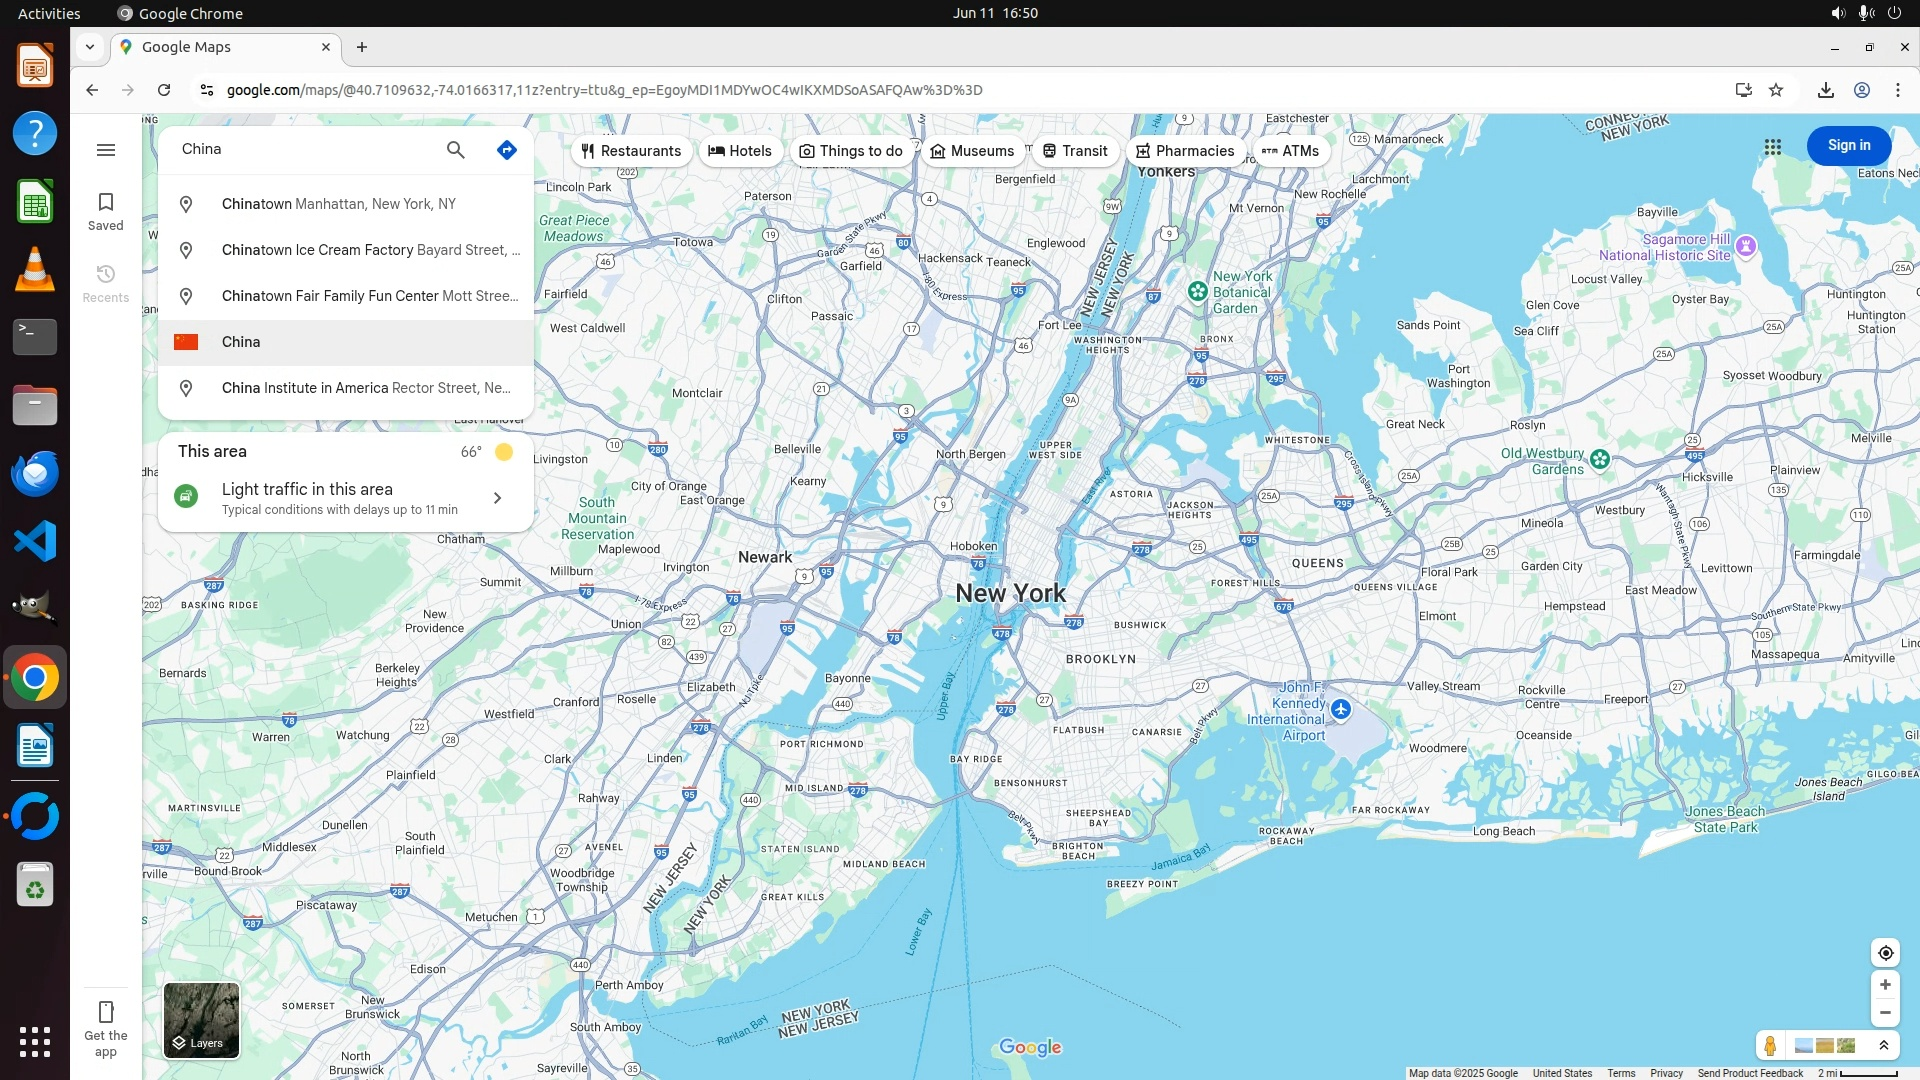Bookmark this tab with the star icon
The image size is (1920, 1080).
pyautogui.click(x=1776, y=90)
